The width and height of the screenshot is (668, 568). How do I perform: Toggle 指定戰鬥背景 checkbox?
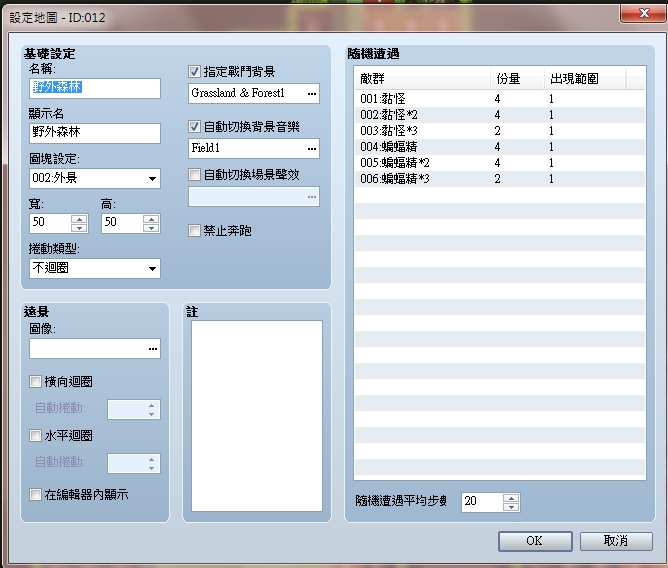(x=194, y=72)
